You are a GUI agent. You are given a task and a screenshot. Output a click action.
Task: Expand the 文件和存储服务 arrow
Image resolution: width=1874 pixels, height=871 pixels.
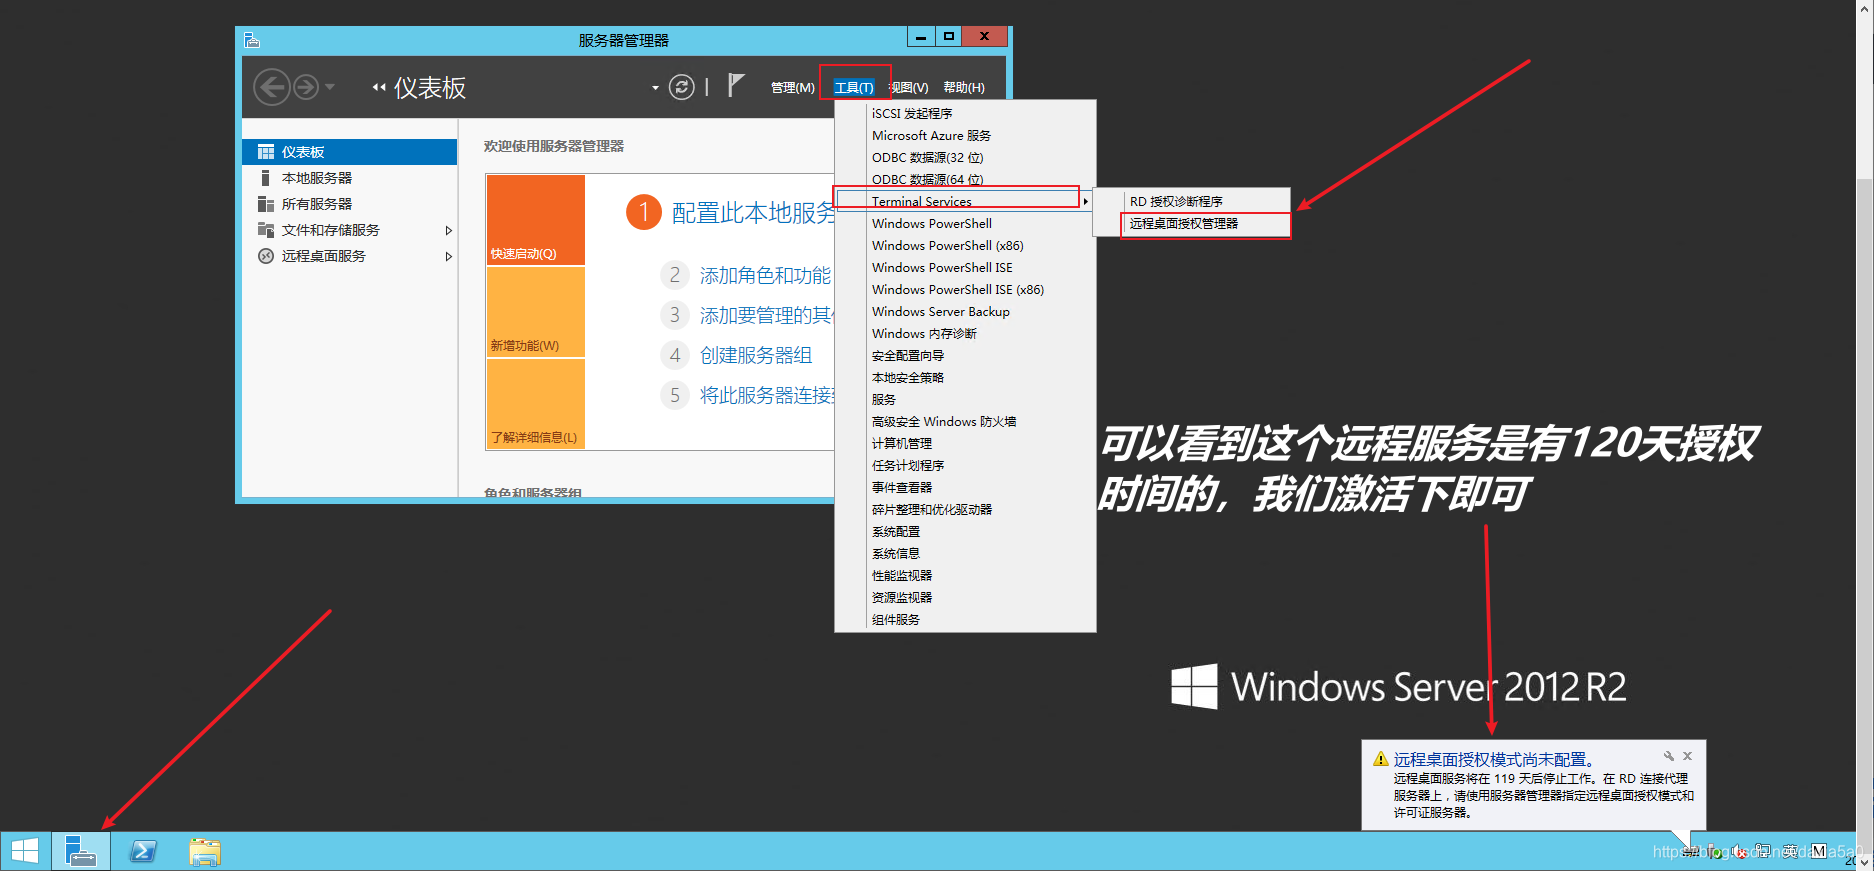tap(448, 230)
